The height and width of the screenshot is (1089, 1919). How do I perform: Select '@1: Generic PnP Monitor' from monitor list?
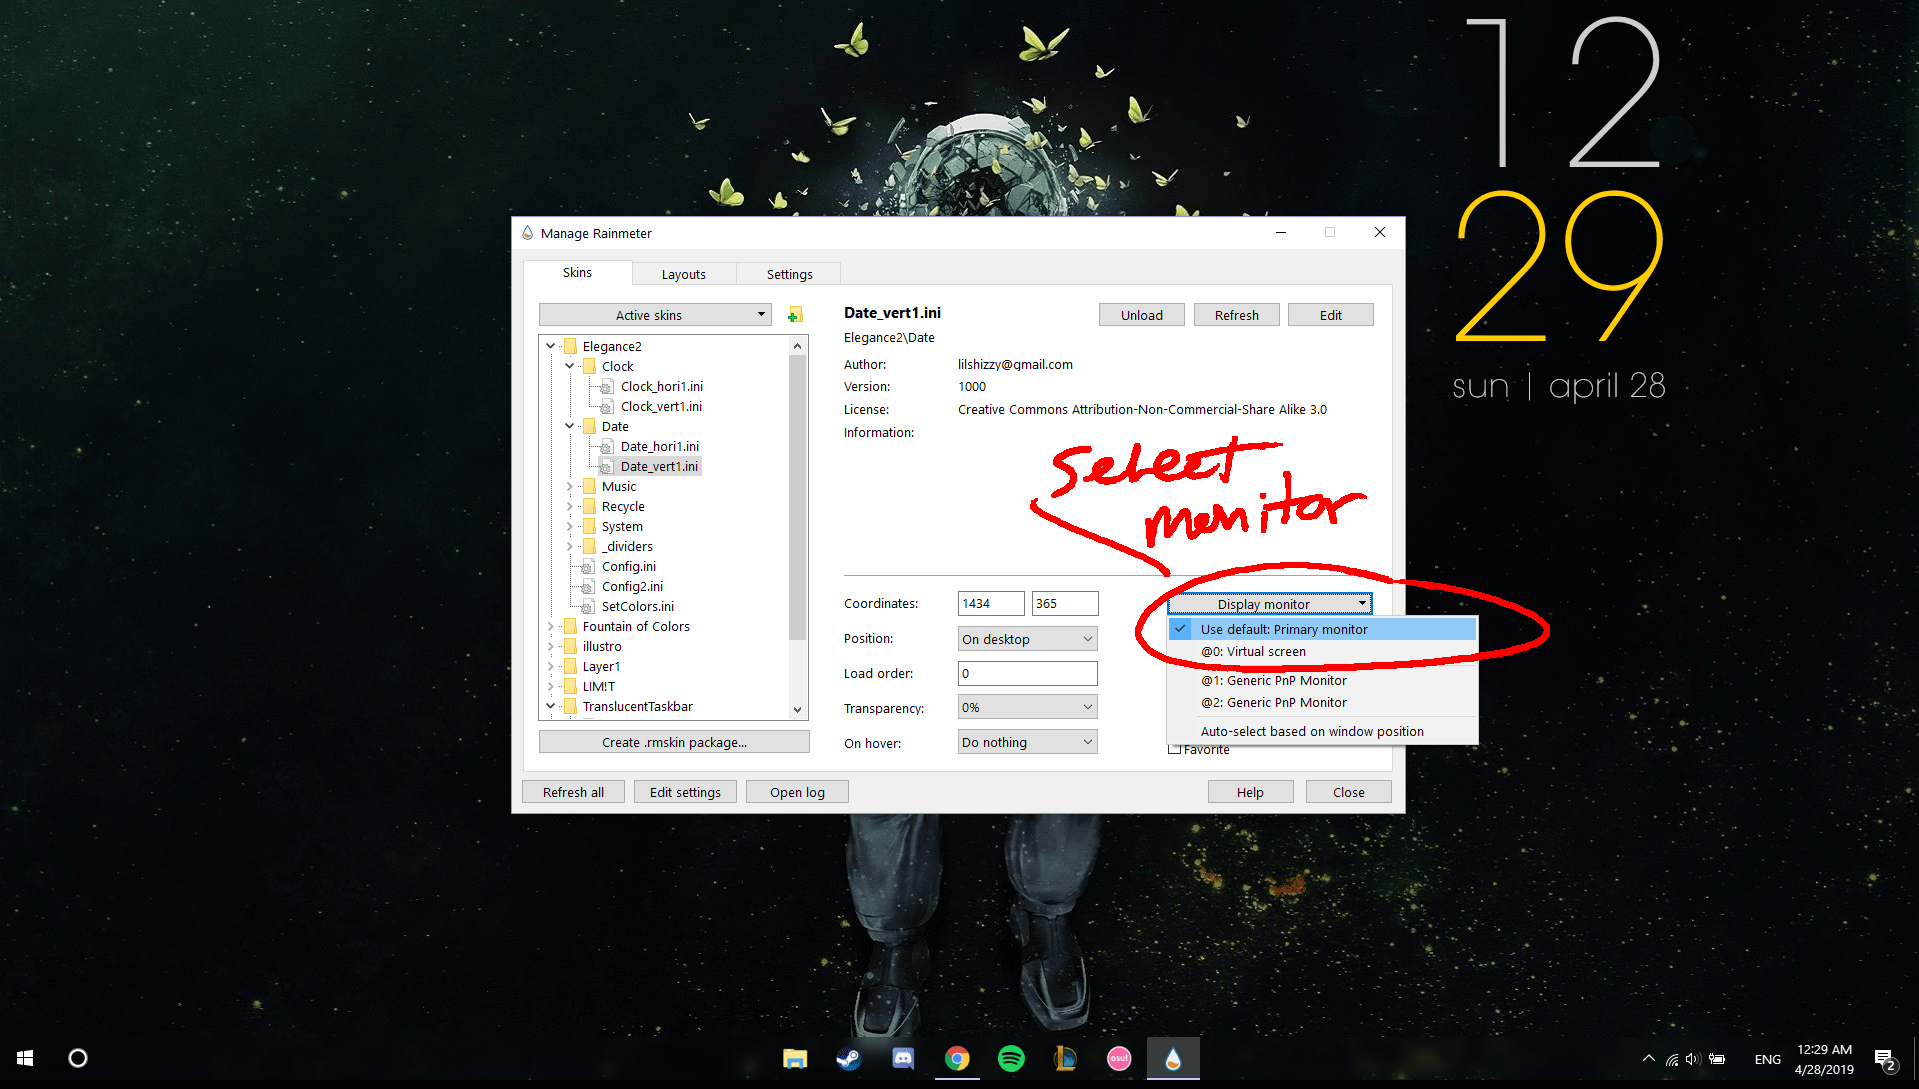tap(1273, 680)
